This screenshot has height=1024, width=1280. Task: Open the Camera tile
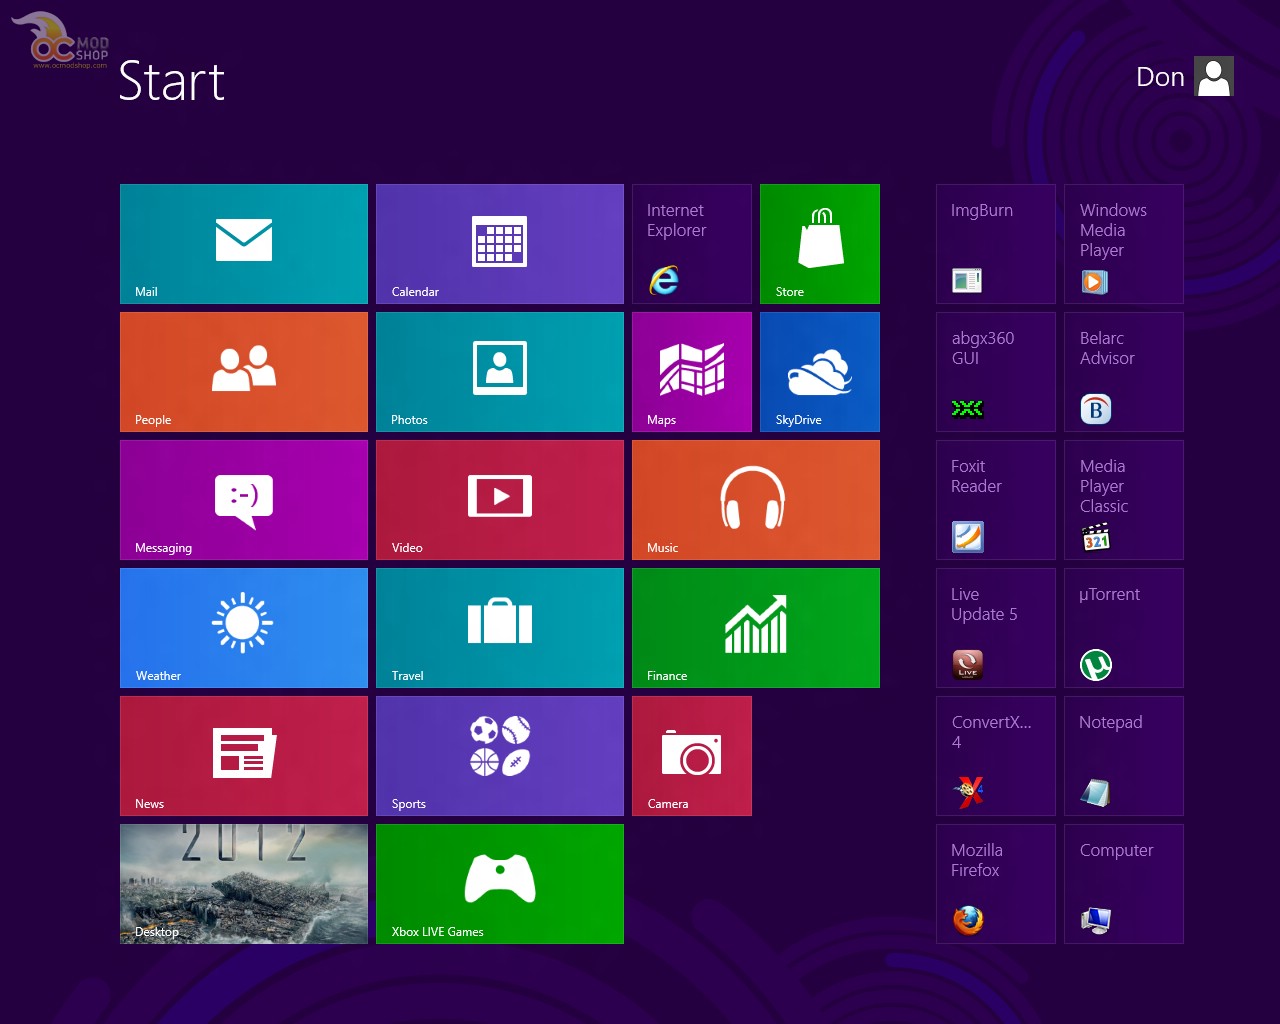692,756
